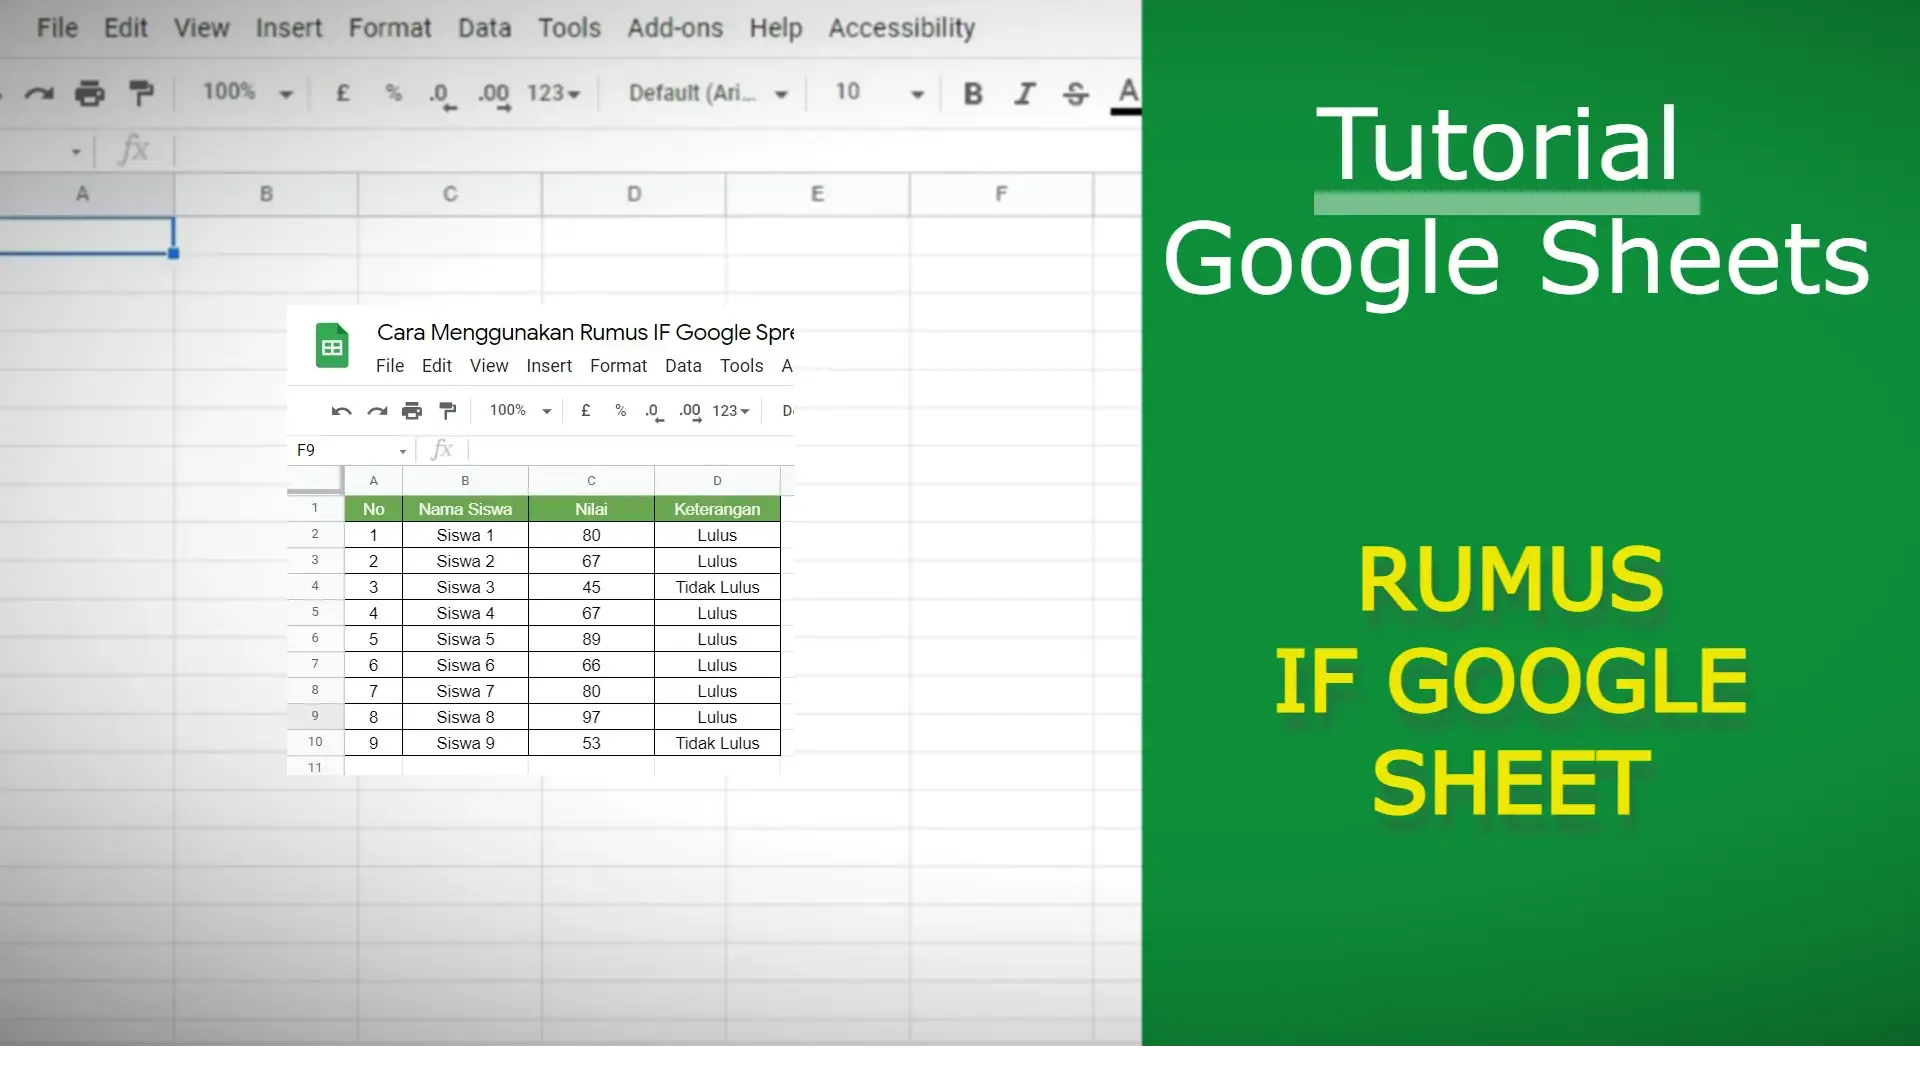Increase decimal places in background toolbar
This screenshot has width=1920, height=1080.
(x=494, y=95)
